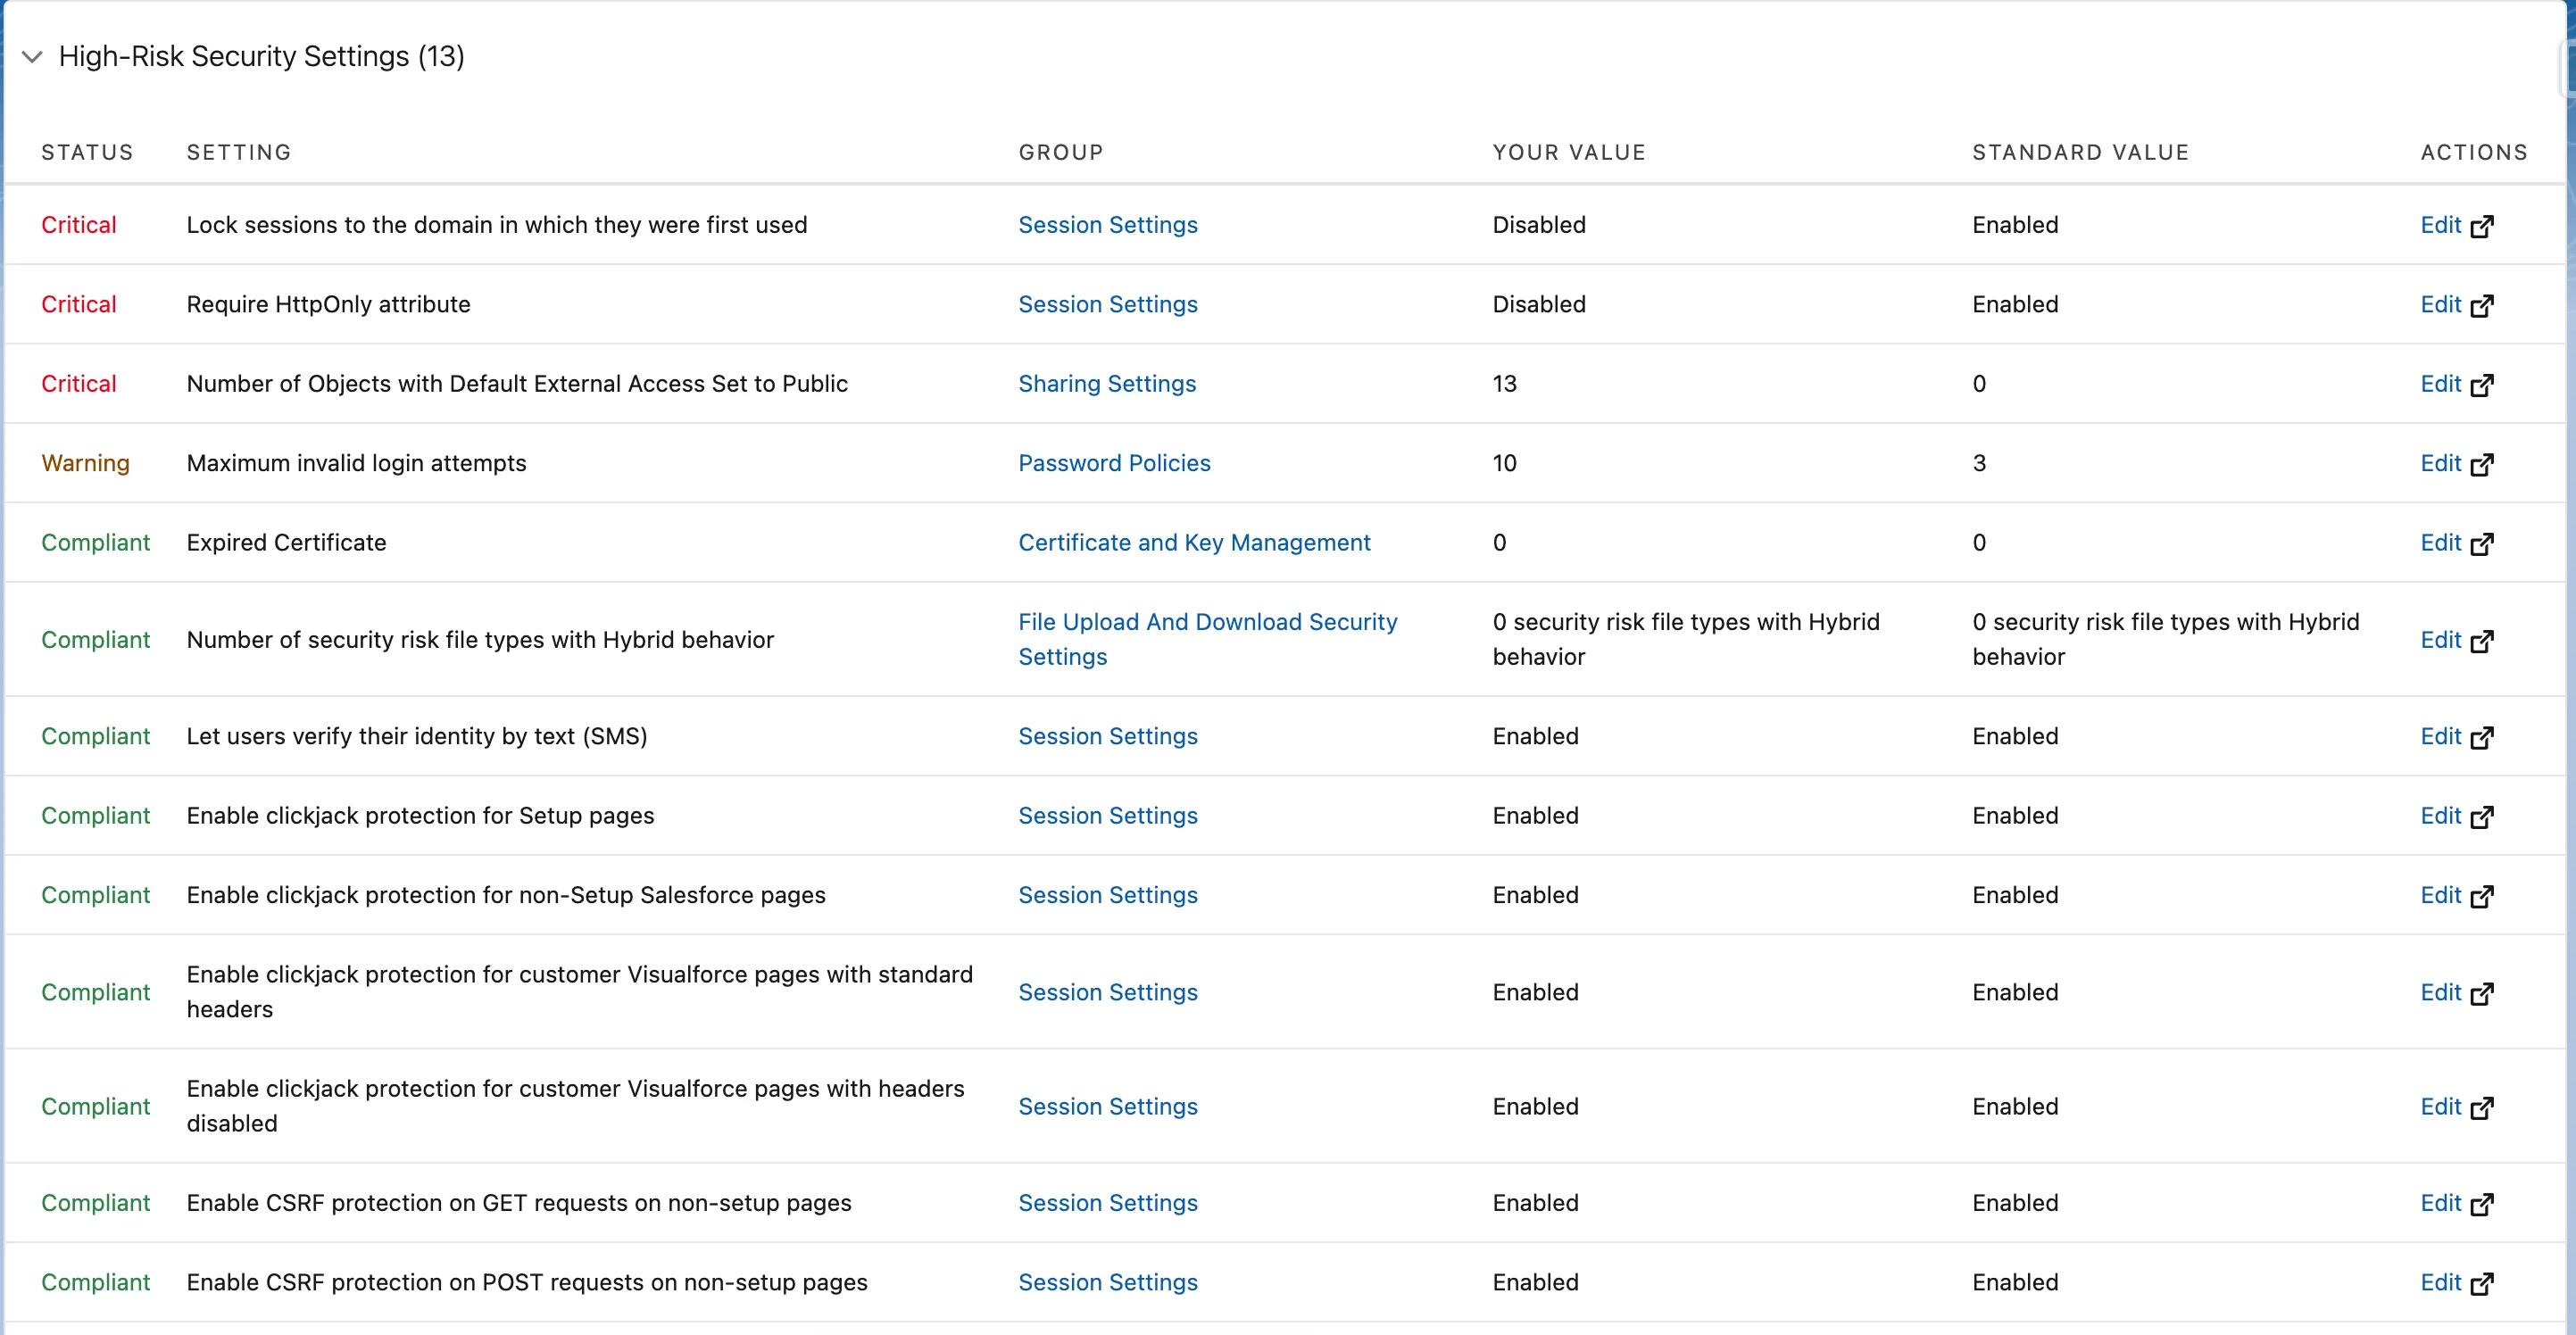This screenshot has height=1335, width=2576.
Task: Open Session Settings link for Require HttpOnly row
Action: click(x=1107, y=304)
